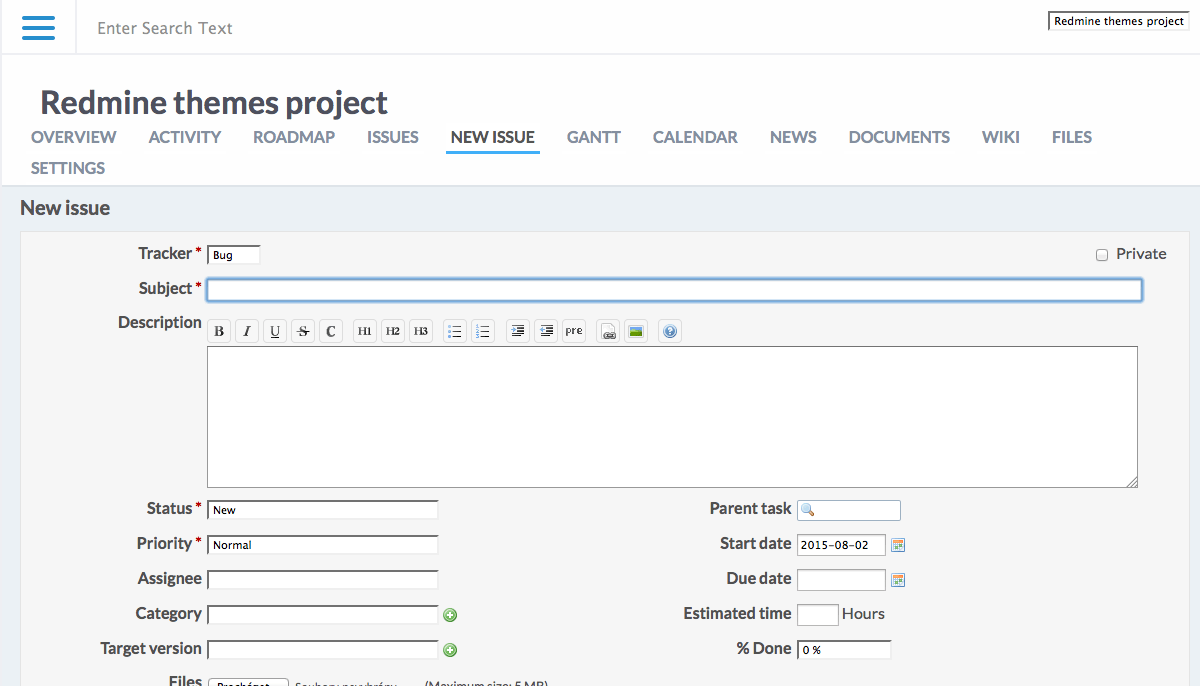
Task: Open the % Done dropdown
Action: click(x=844, y=650)
